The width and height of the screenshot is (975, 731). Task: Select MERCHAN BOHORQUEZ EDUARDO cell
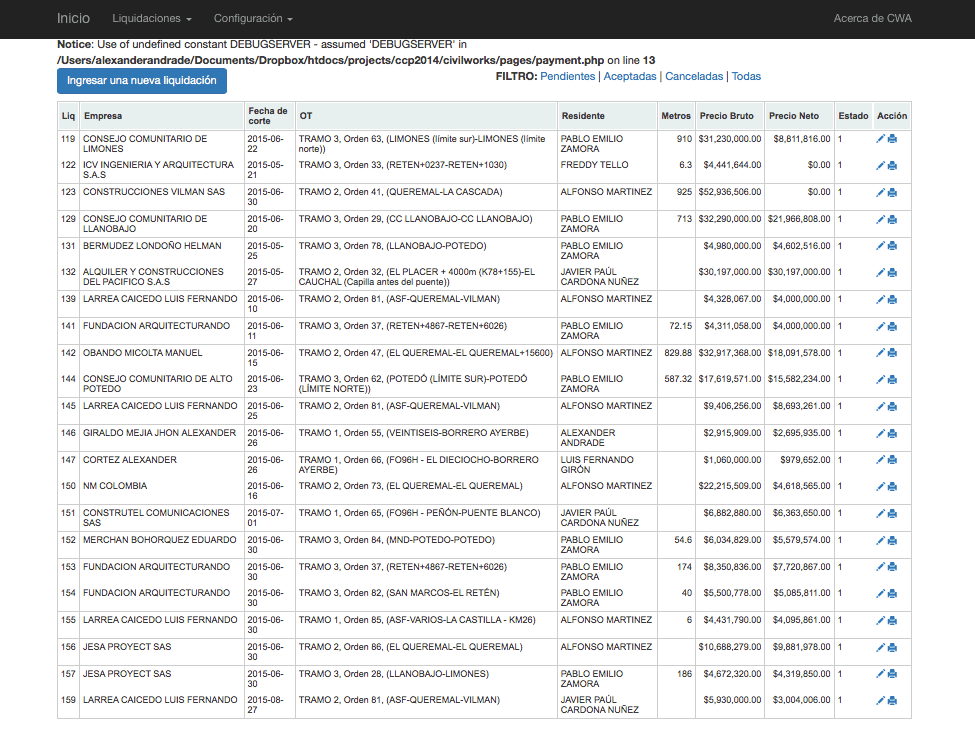click(162, 545)
